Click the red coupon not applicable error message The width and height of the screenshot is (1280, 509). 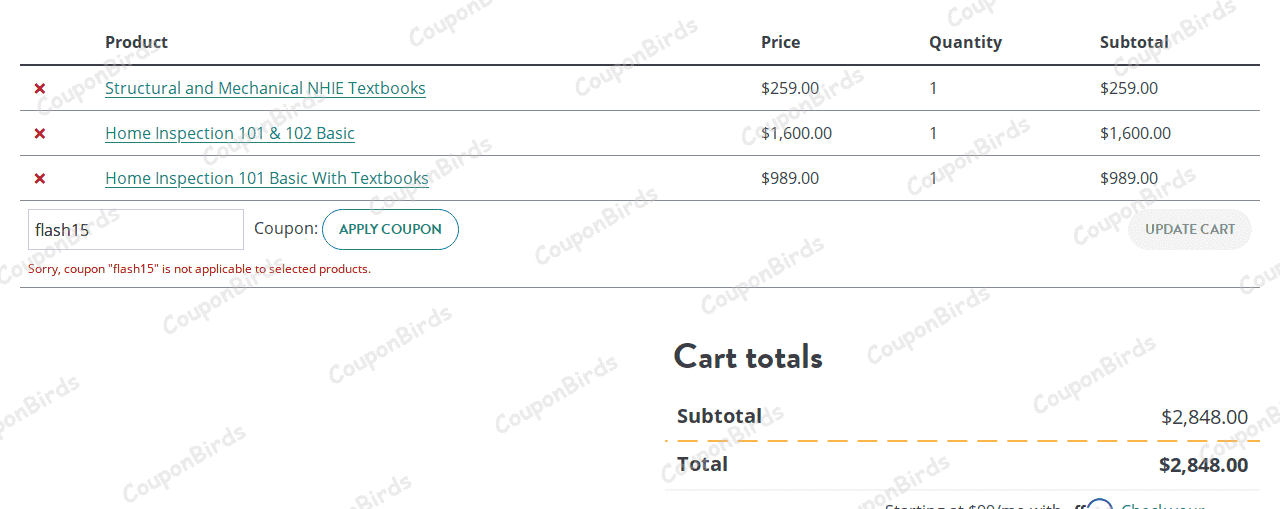[199, 269]
